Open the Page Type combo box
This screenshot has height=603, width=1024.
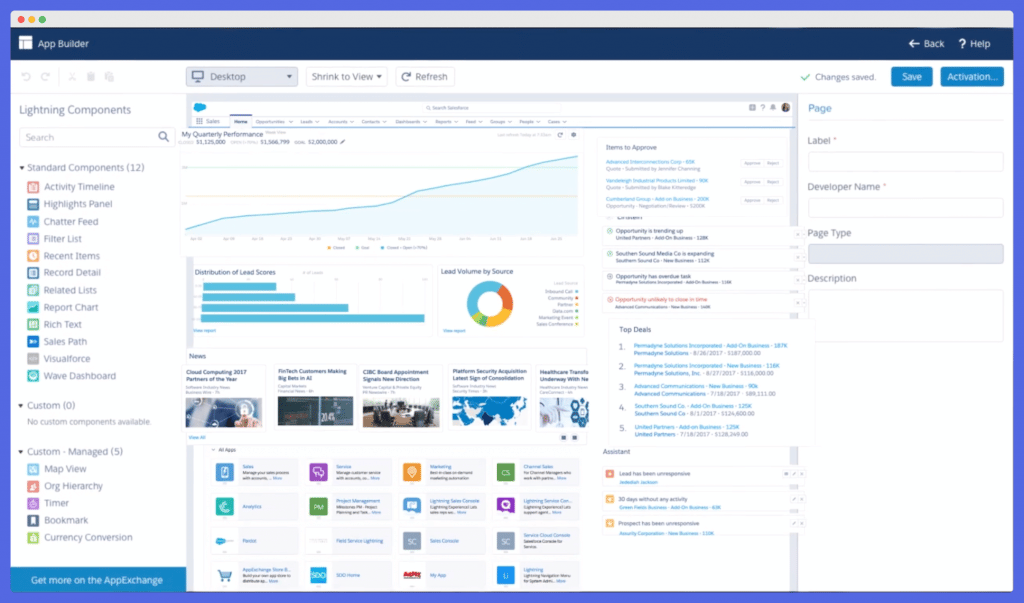[x=905, y=253]
